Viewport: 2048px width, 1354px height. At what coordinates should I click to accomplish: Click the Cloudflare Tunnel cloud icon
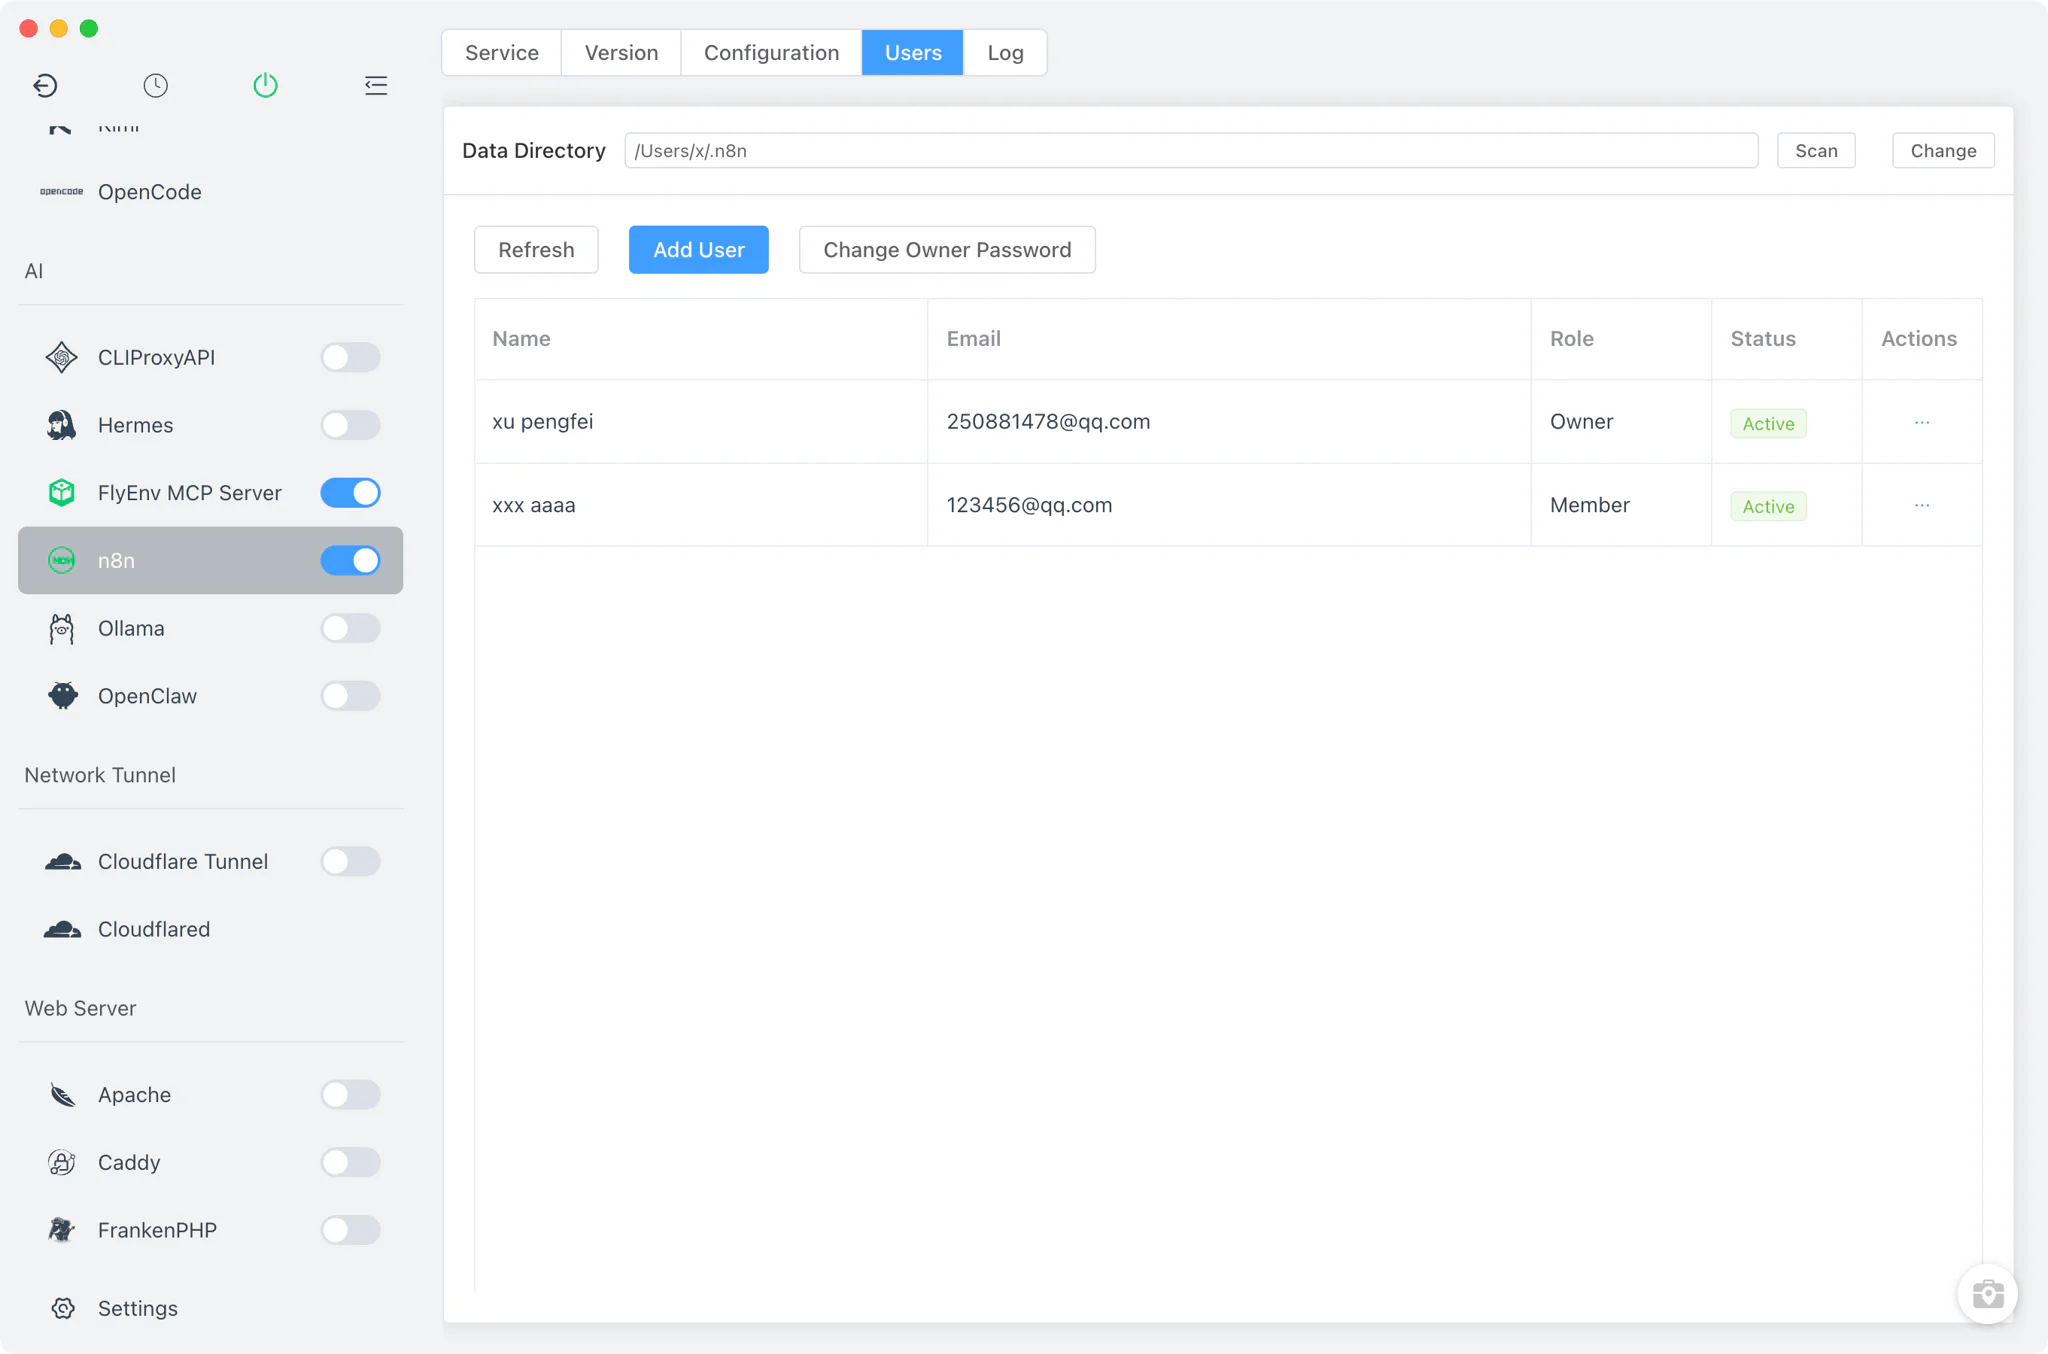(x=62, y=861)
